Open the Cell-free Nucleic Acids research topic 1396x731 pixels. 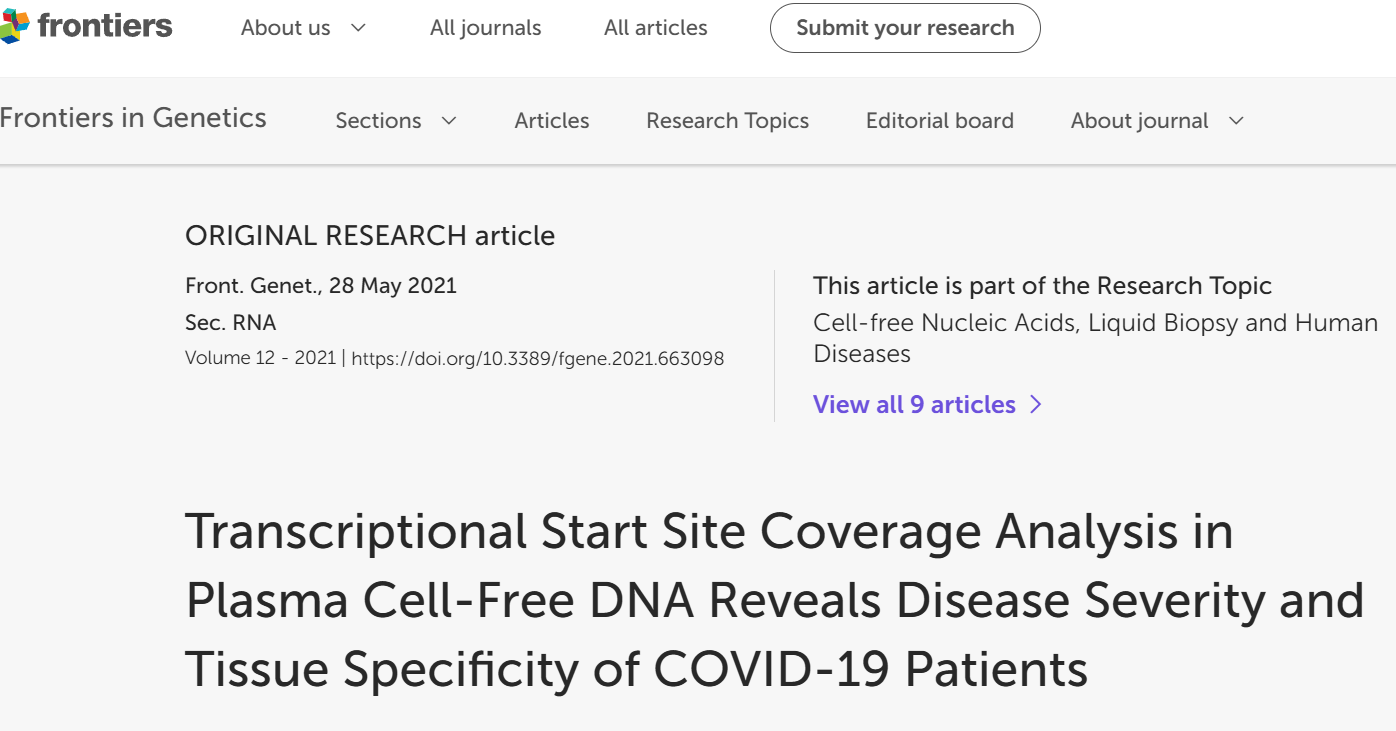coord(1095,338)
